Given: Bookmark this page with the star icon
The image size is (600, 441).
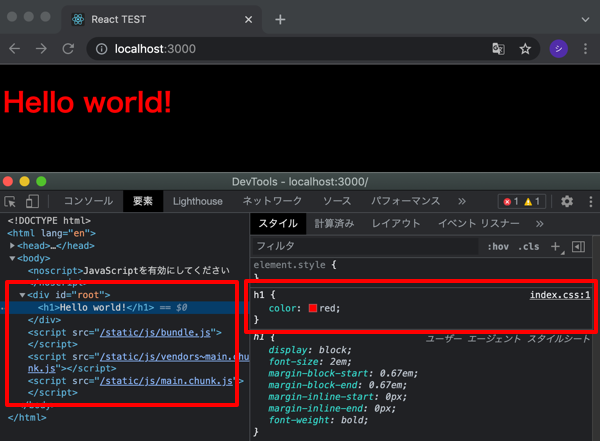Looking at the screenshot, I should pyautogui.click(x=525, y=49).
